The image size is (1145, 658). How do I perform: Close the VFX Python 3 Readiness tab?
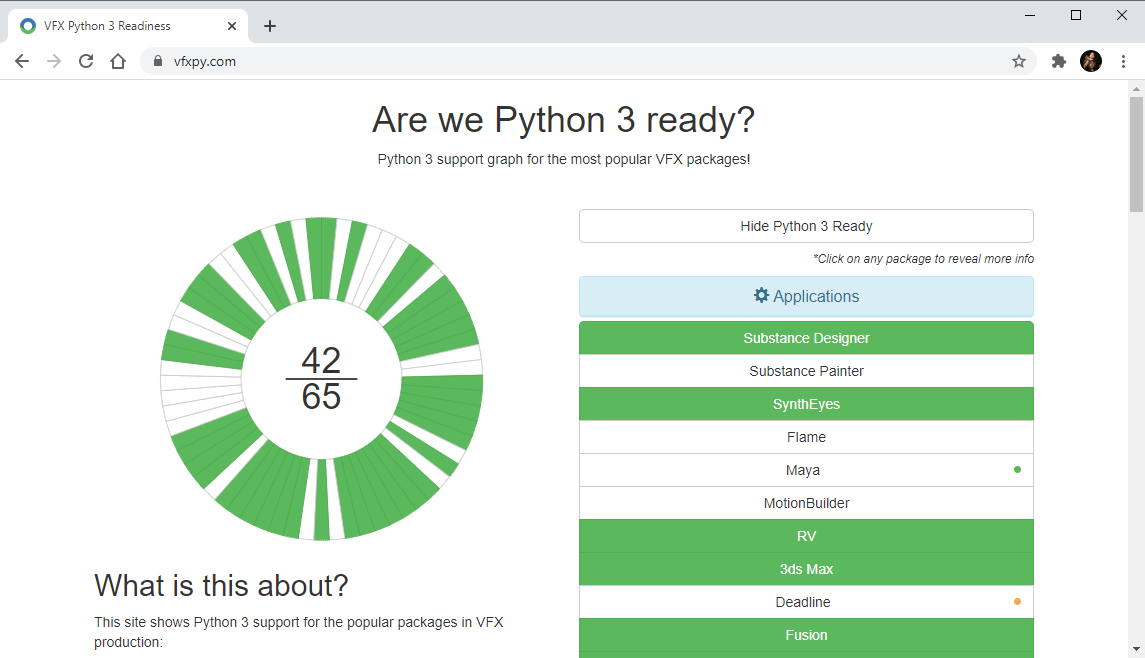pos(232,26)
